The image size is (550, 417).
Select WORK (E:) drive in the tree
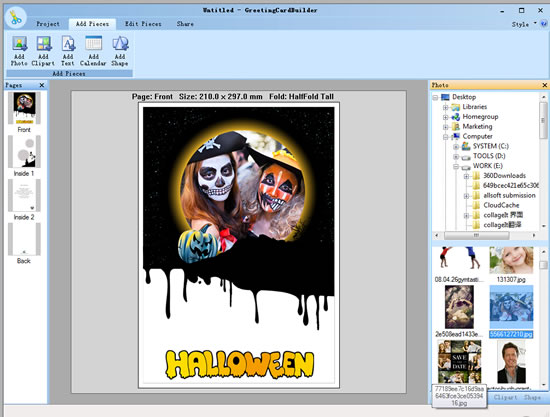pyautogui.click(x=488, y=166)
